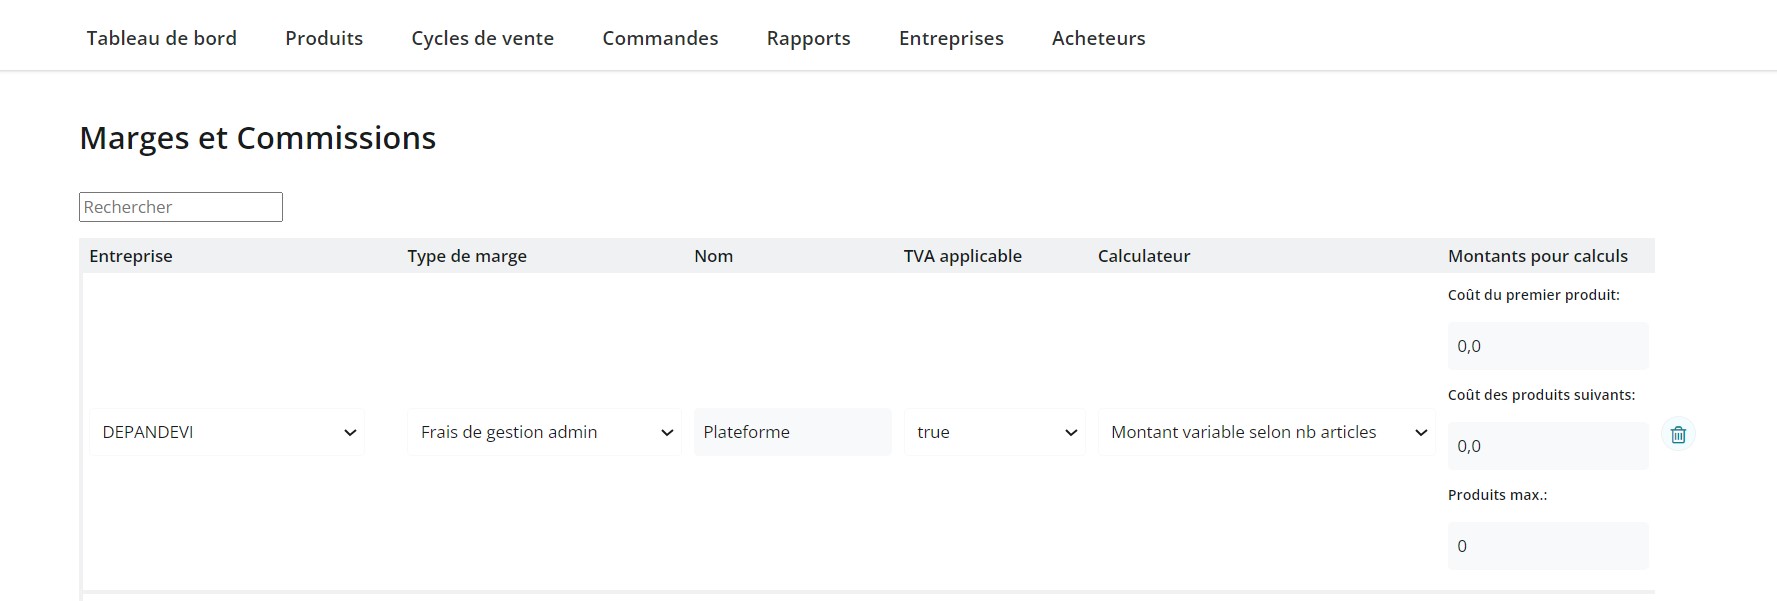The image size is (1777, 601).
Task: Expand the Calculateur dropdown
Action: (x=1266, y=432)
